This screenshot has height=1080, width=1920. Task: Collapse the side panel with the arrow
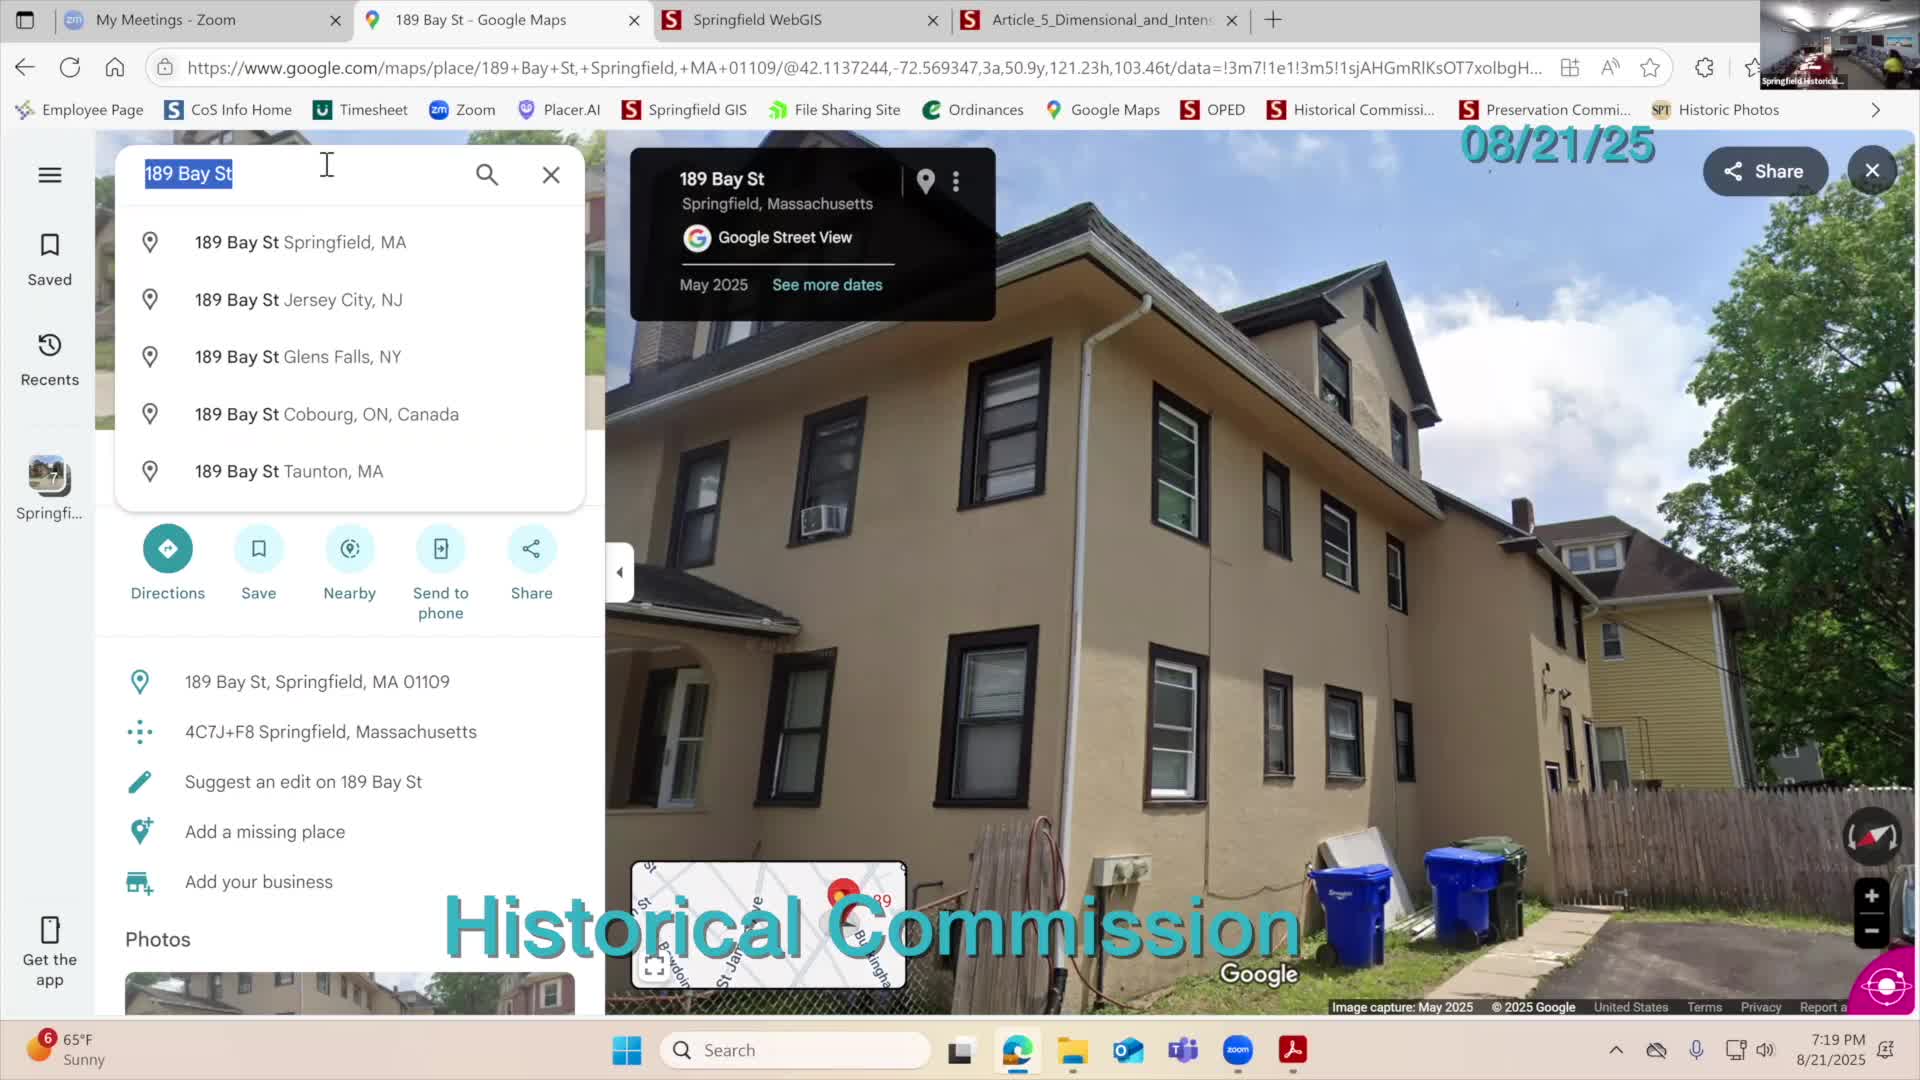coord(619,572)
